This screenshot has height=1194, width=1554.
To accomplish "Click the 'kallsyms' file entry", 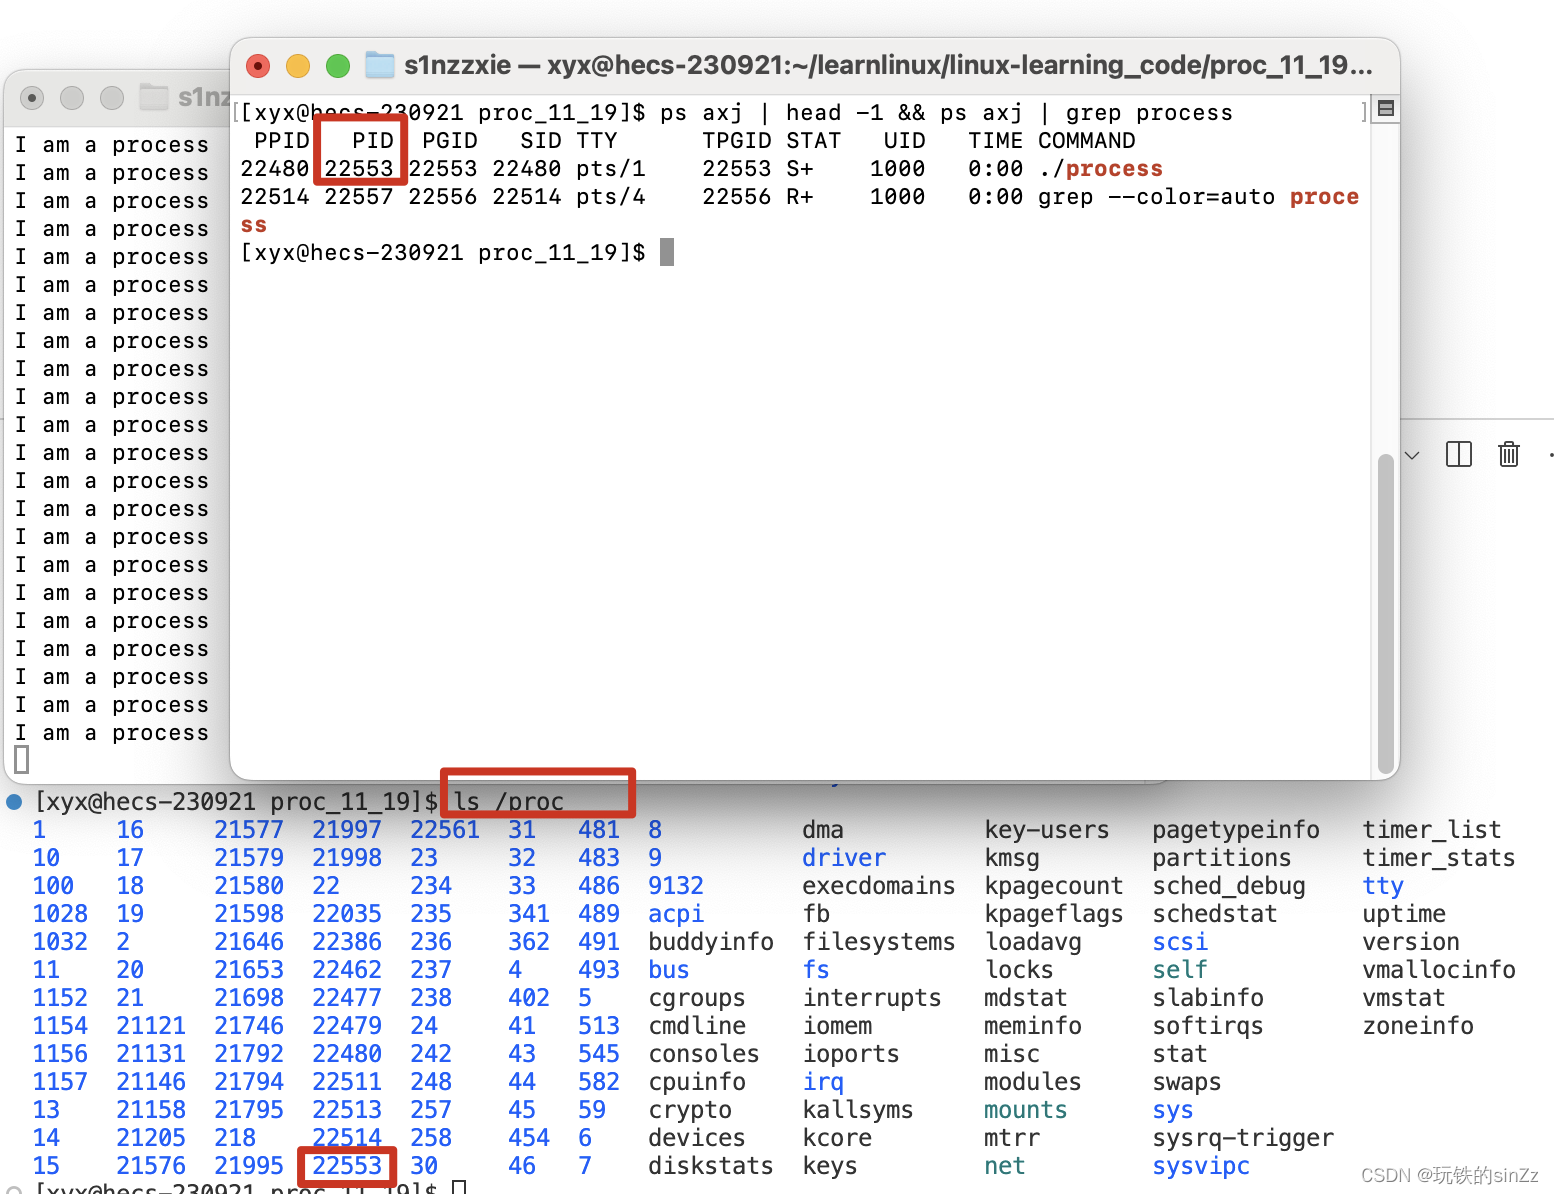I will point(858,1110).
